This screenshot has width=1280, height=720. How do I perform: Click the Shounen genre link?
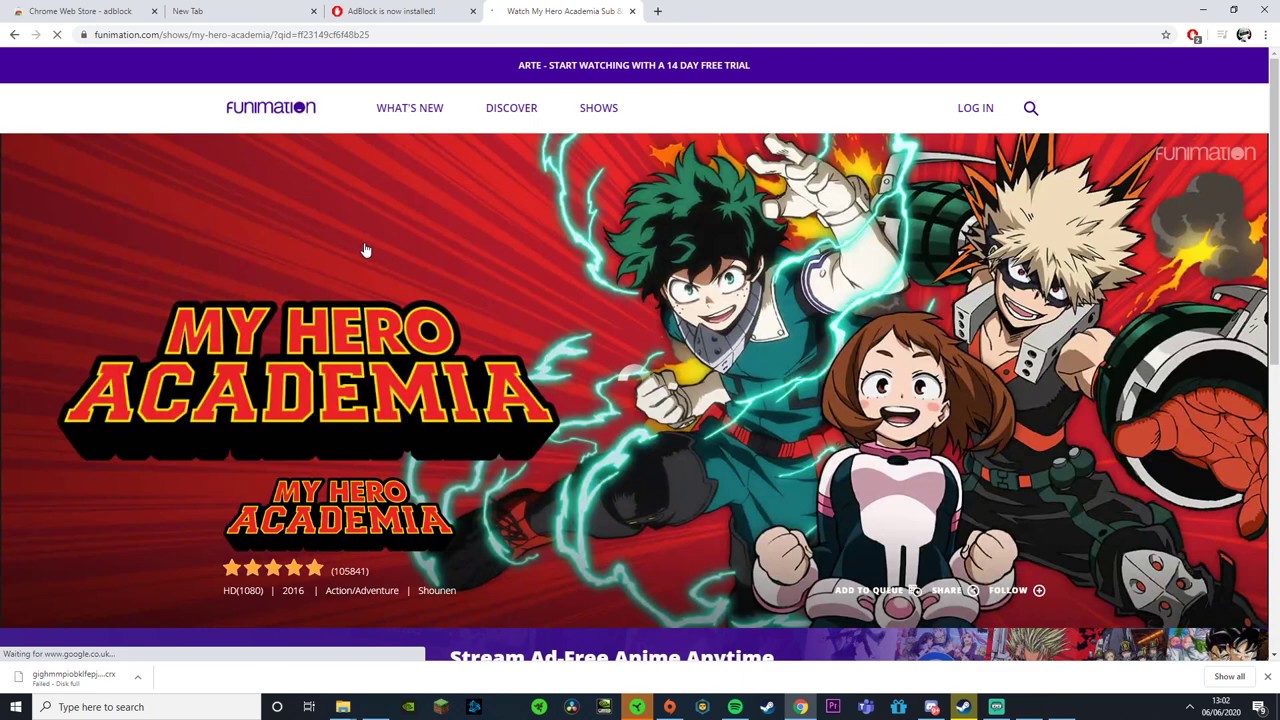point(437,591)
